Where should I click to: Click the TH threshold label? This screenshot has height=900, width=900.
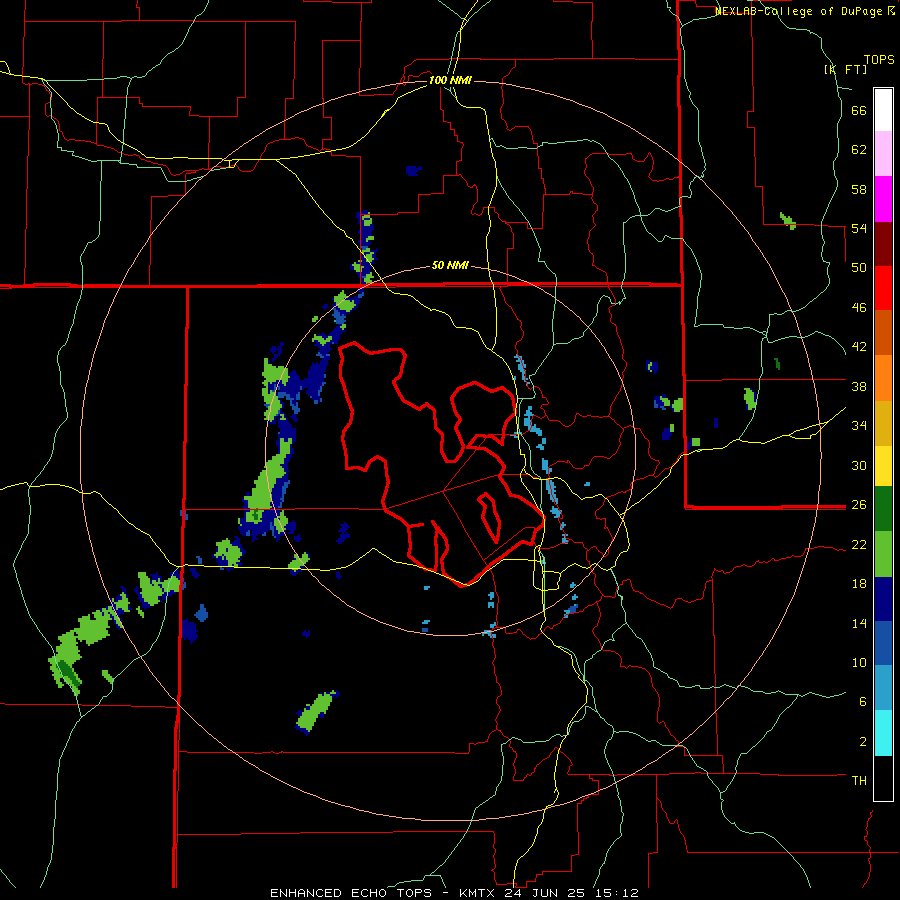coord(859,780)
